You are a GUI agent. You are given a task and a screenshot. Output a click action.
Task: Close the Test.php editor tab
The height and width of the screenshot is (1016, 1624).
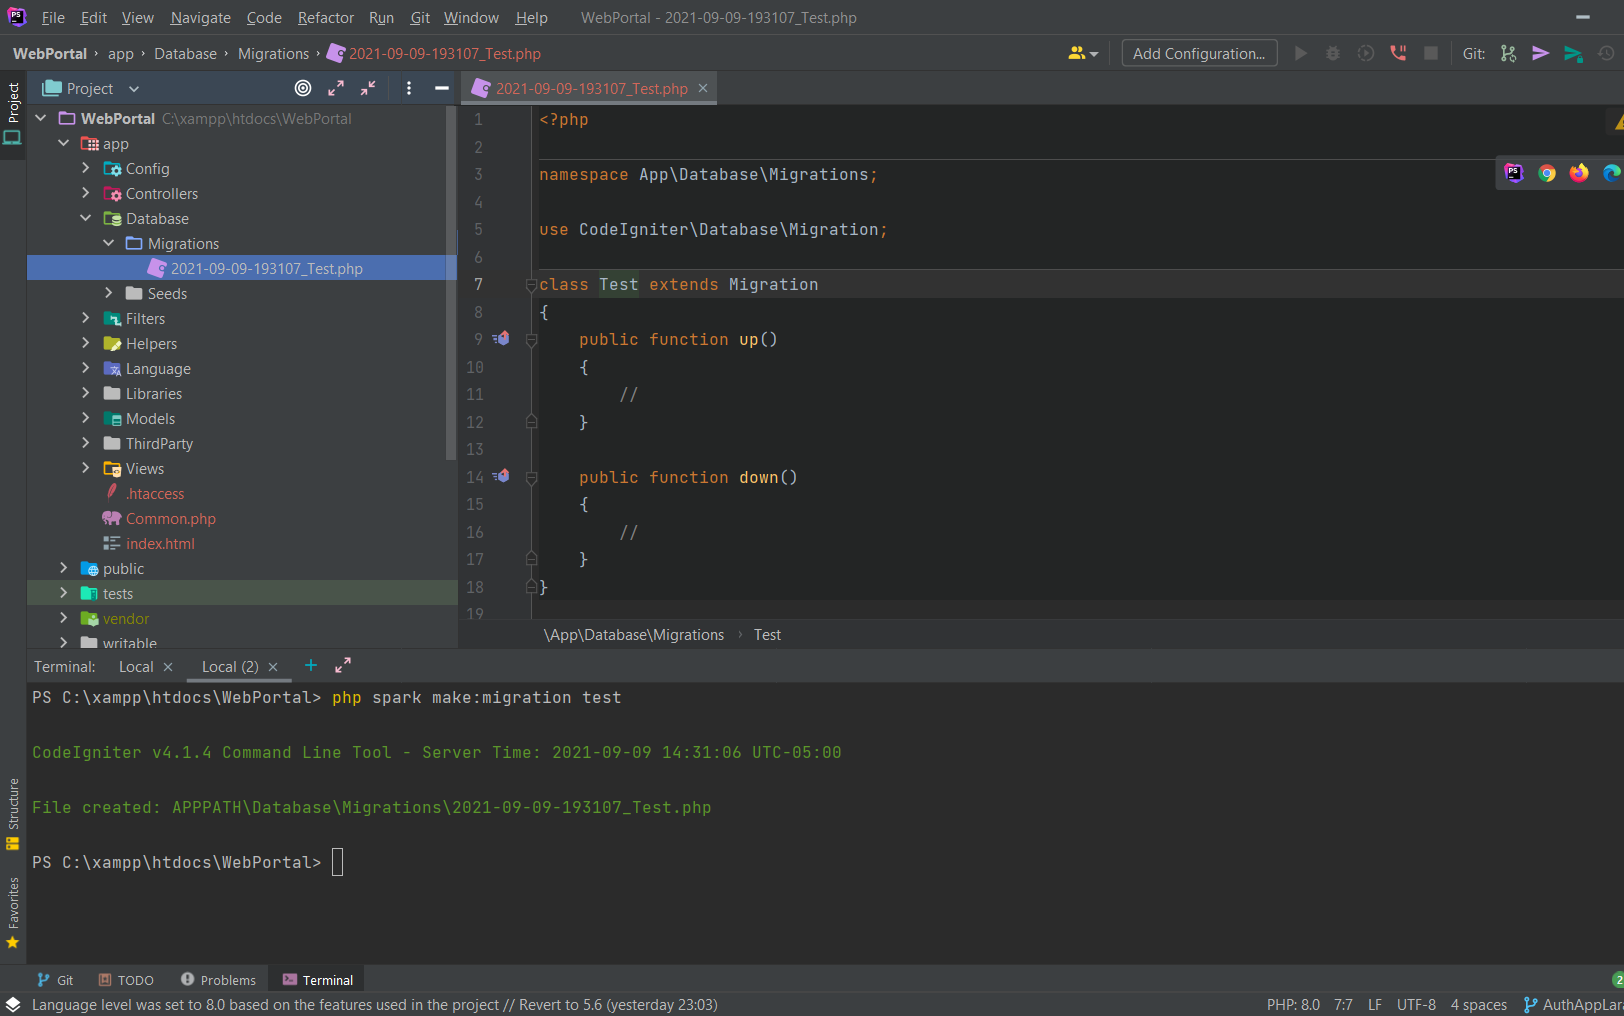703,88
